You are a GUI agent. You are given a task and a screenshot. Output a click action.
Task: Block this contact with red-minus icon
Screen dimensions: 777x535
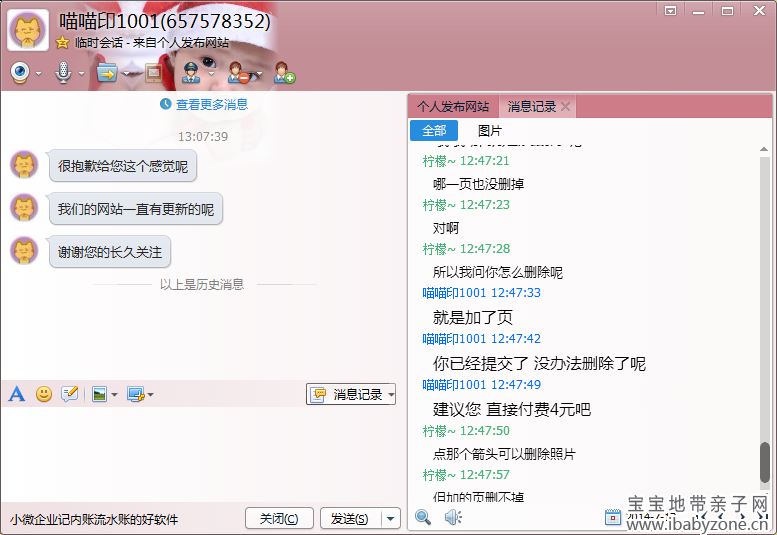[x=238, y=73]
